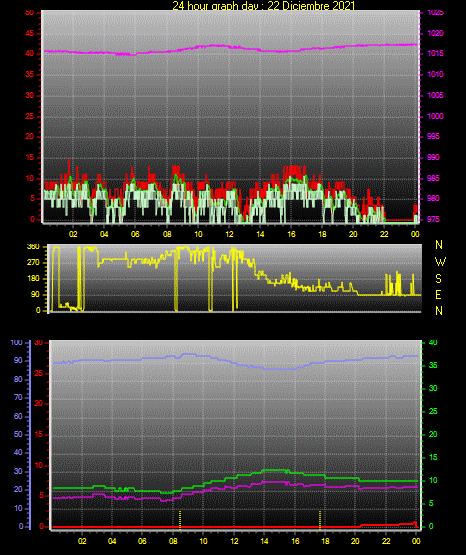Click the yellow dotted sunset marker
The image size is (466, 555).
(320, 520)
